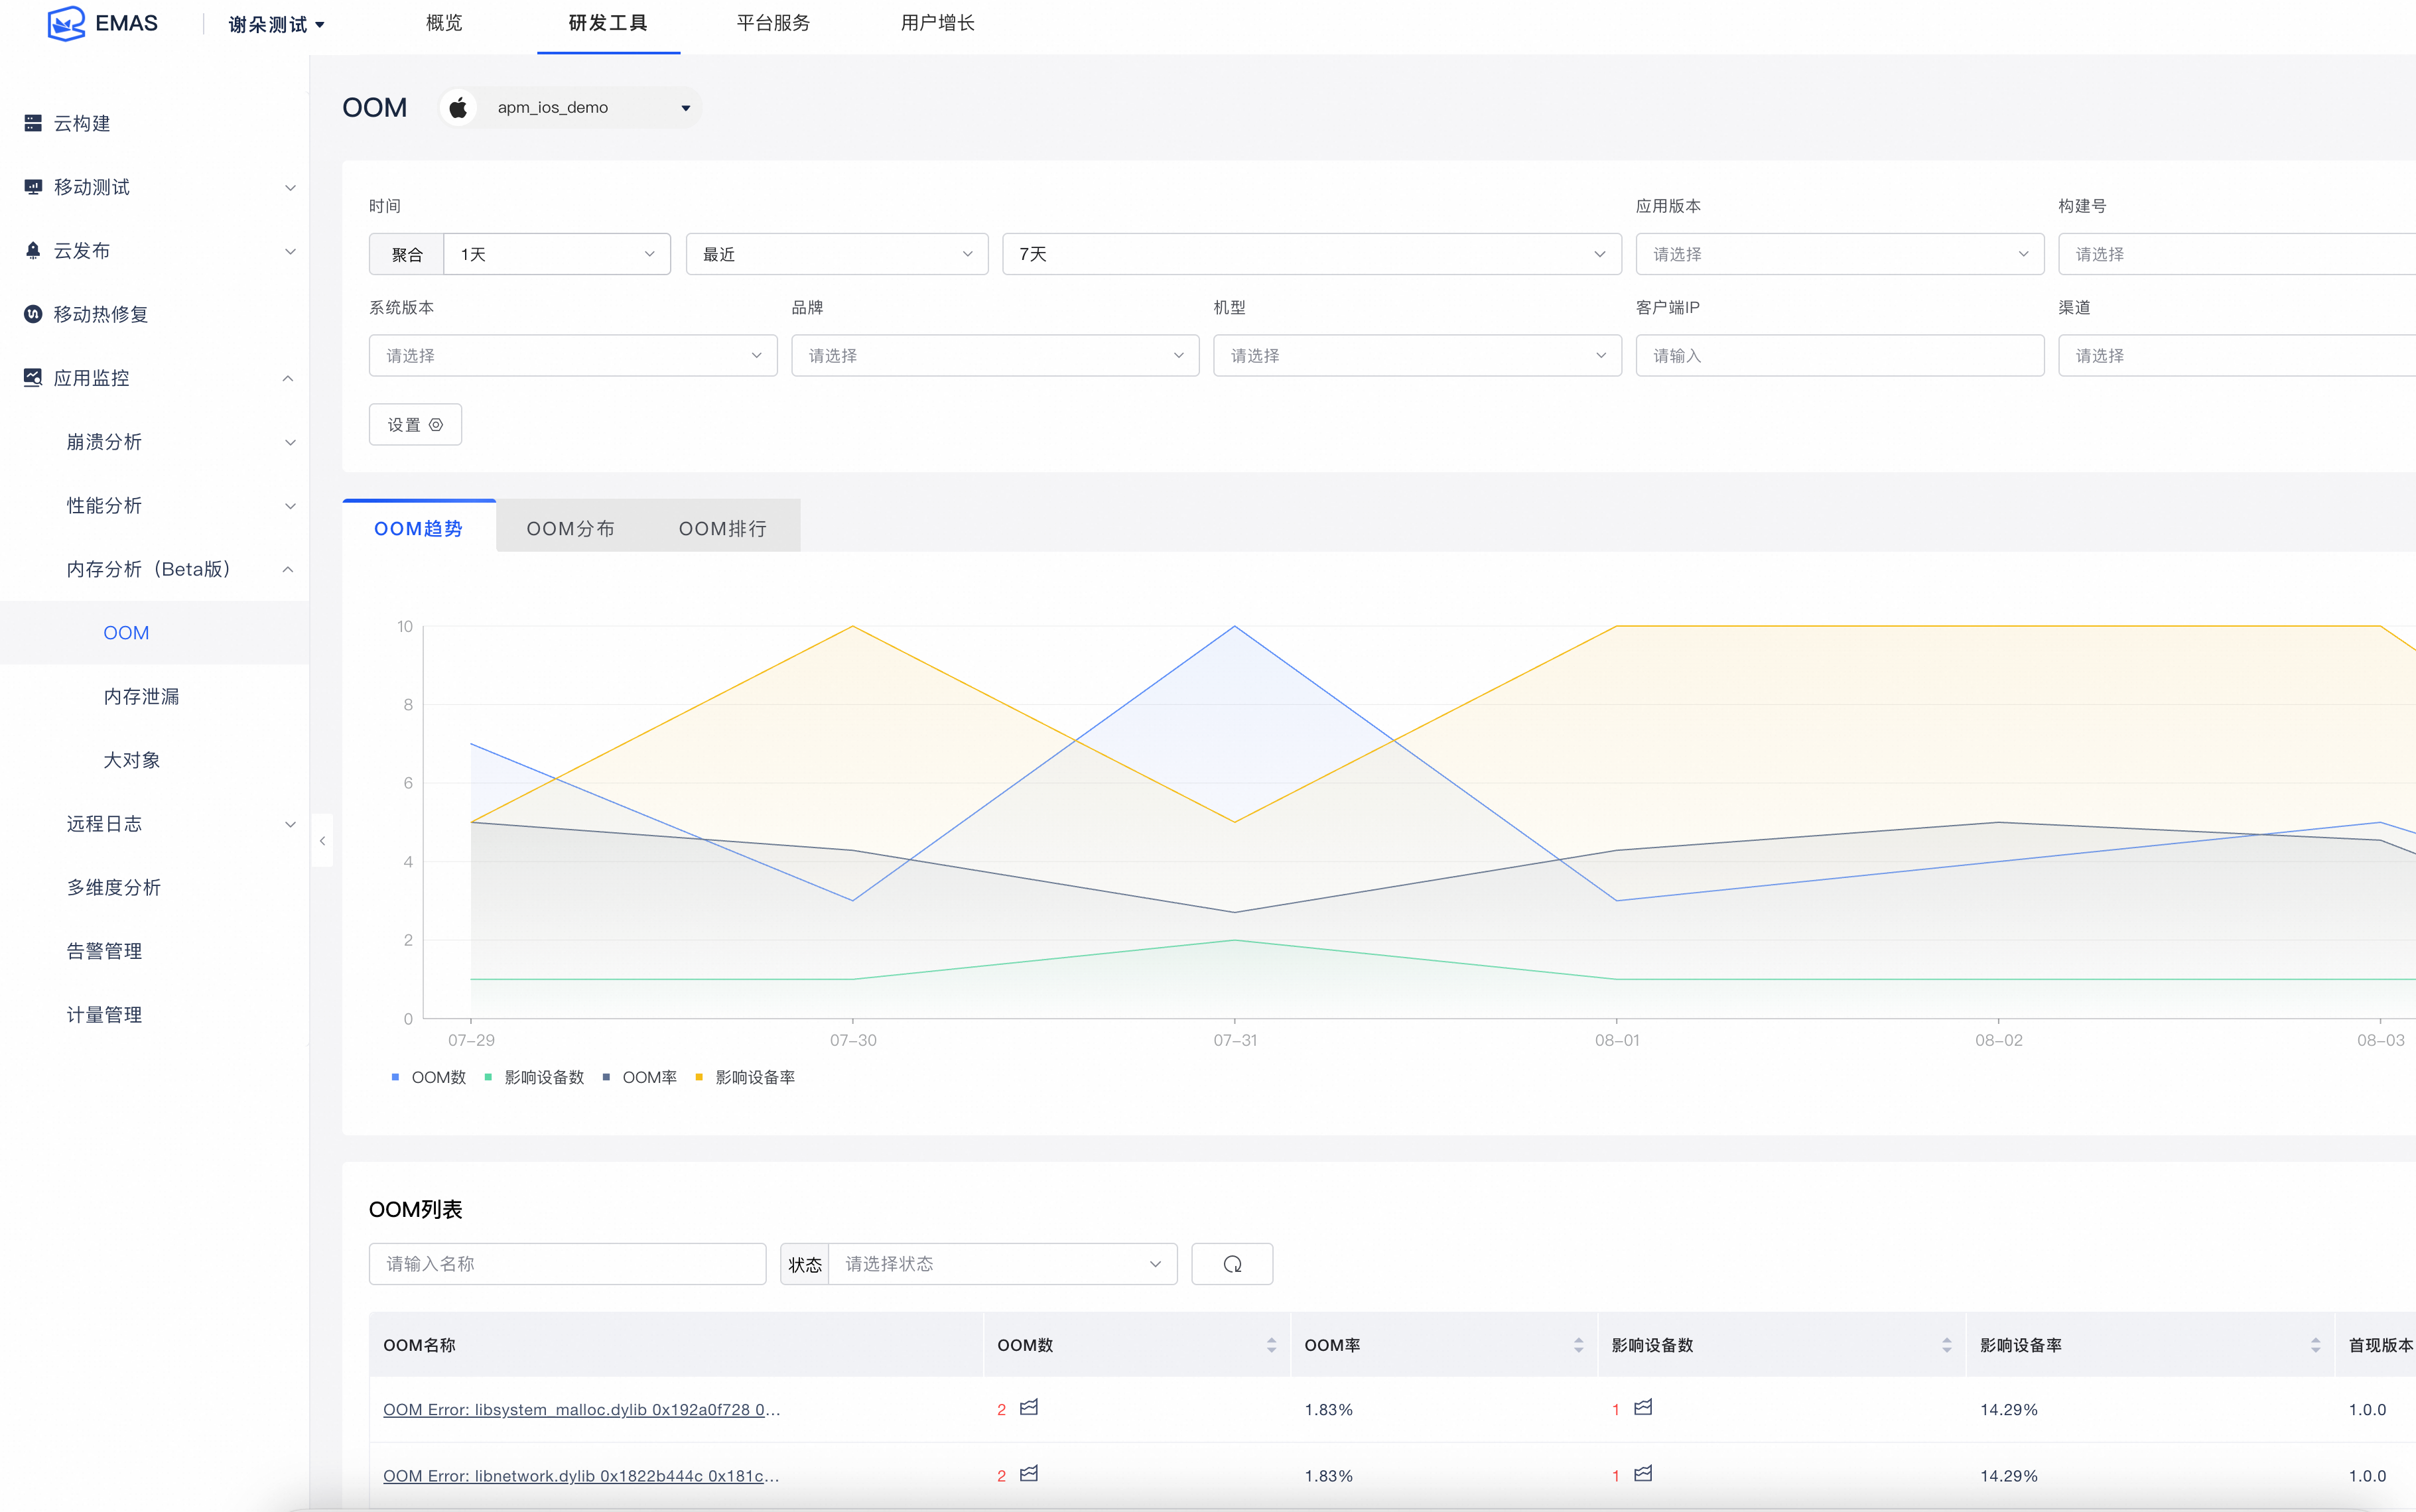This screenshot has width=2416, height=1512.
Task: Collapse 内存分析（Beta版）submenu
Action: [x=288, y=569]
